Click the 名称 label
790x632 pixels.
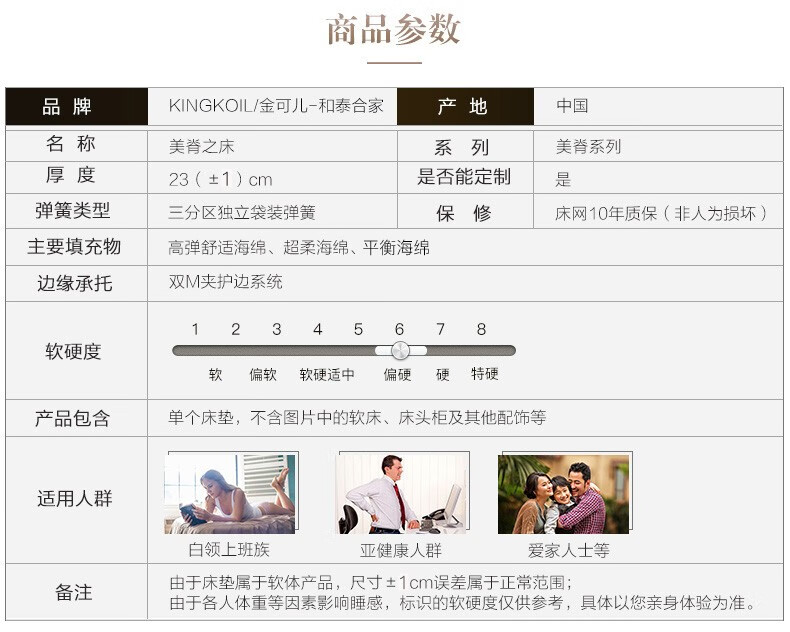pos(71,144)
